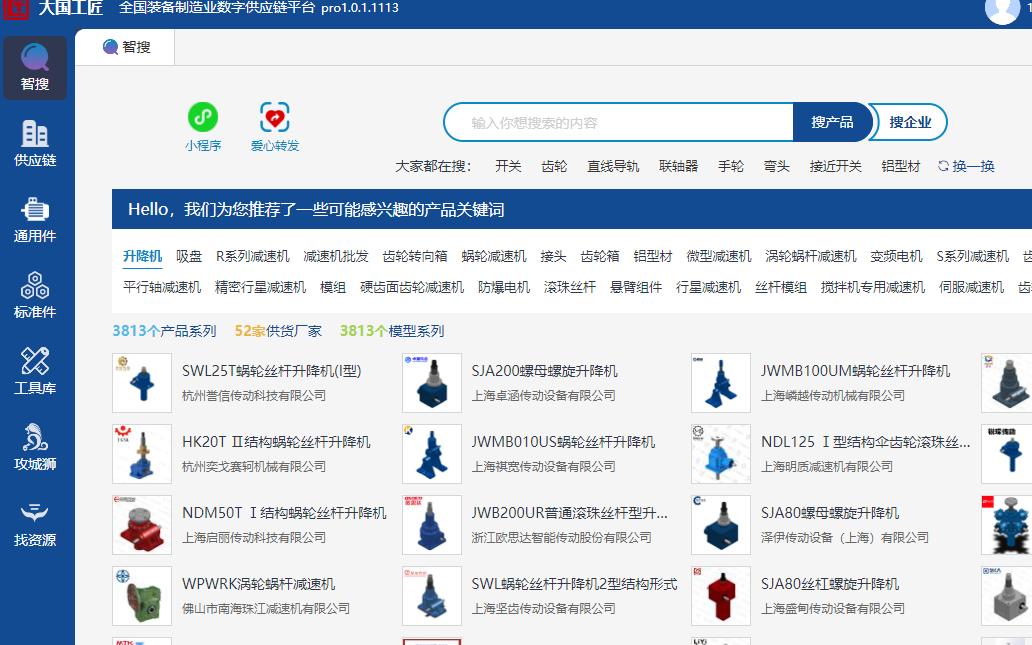Open HK20T Ⅱ结构蜗轮丝杆升降机 thumbnail

(x=142, y=454)
